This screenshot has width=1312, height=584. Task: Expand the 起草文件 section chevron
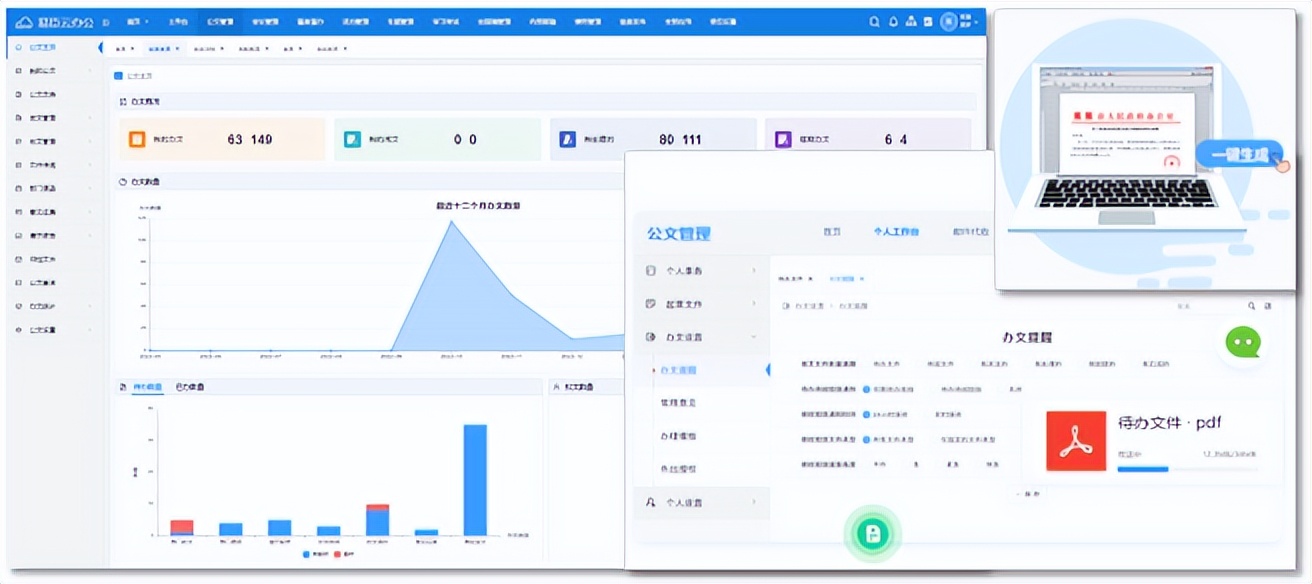point(754,304)
